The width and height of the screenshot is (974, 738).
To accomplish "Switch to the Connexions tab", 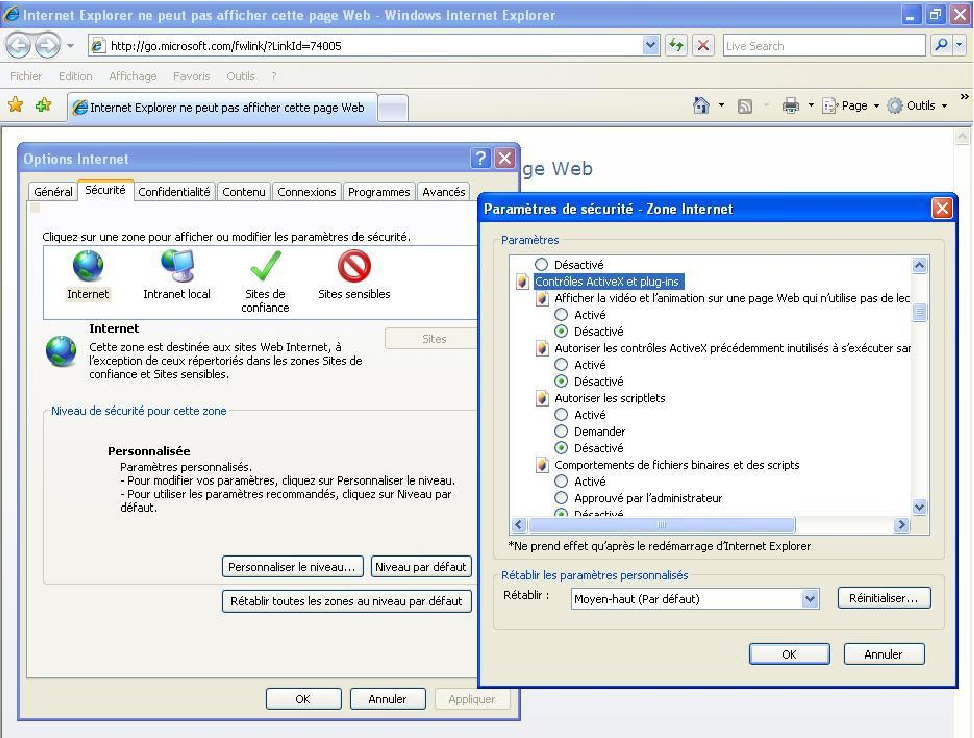I will tap(307, 192).
